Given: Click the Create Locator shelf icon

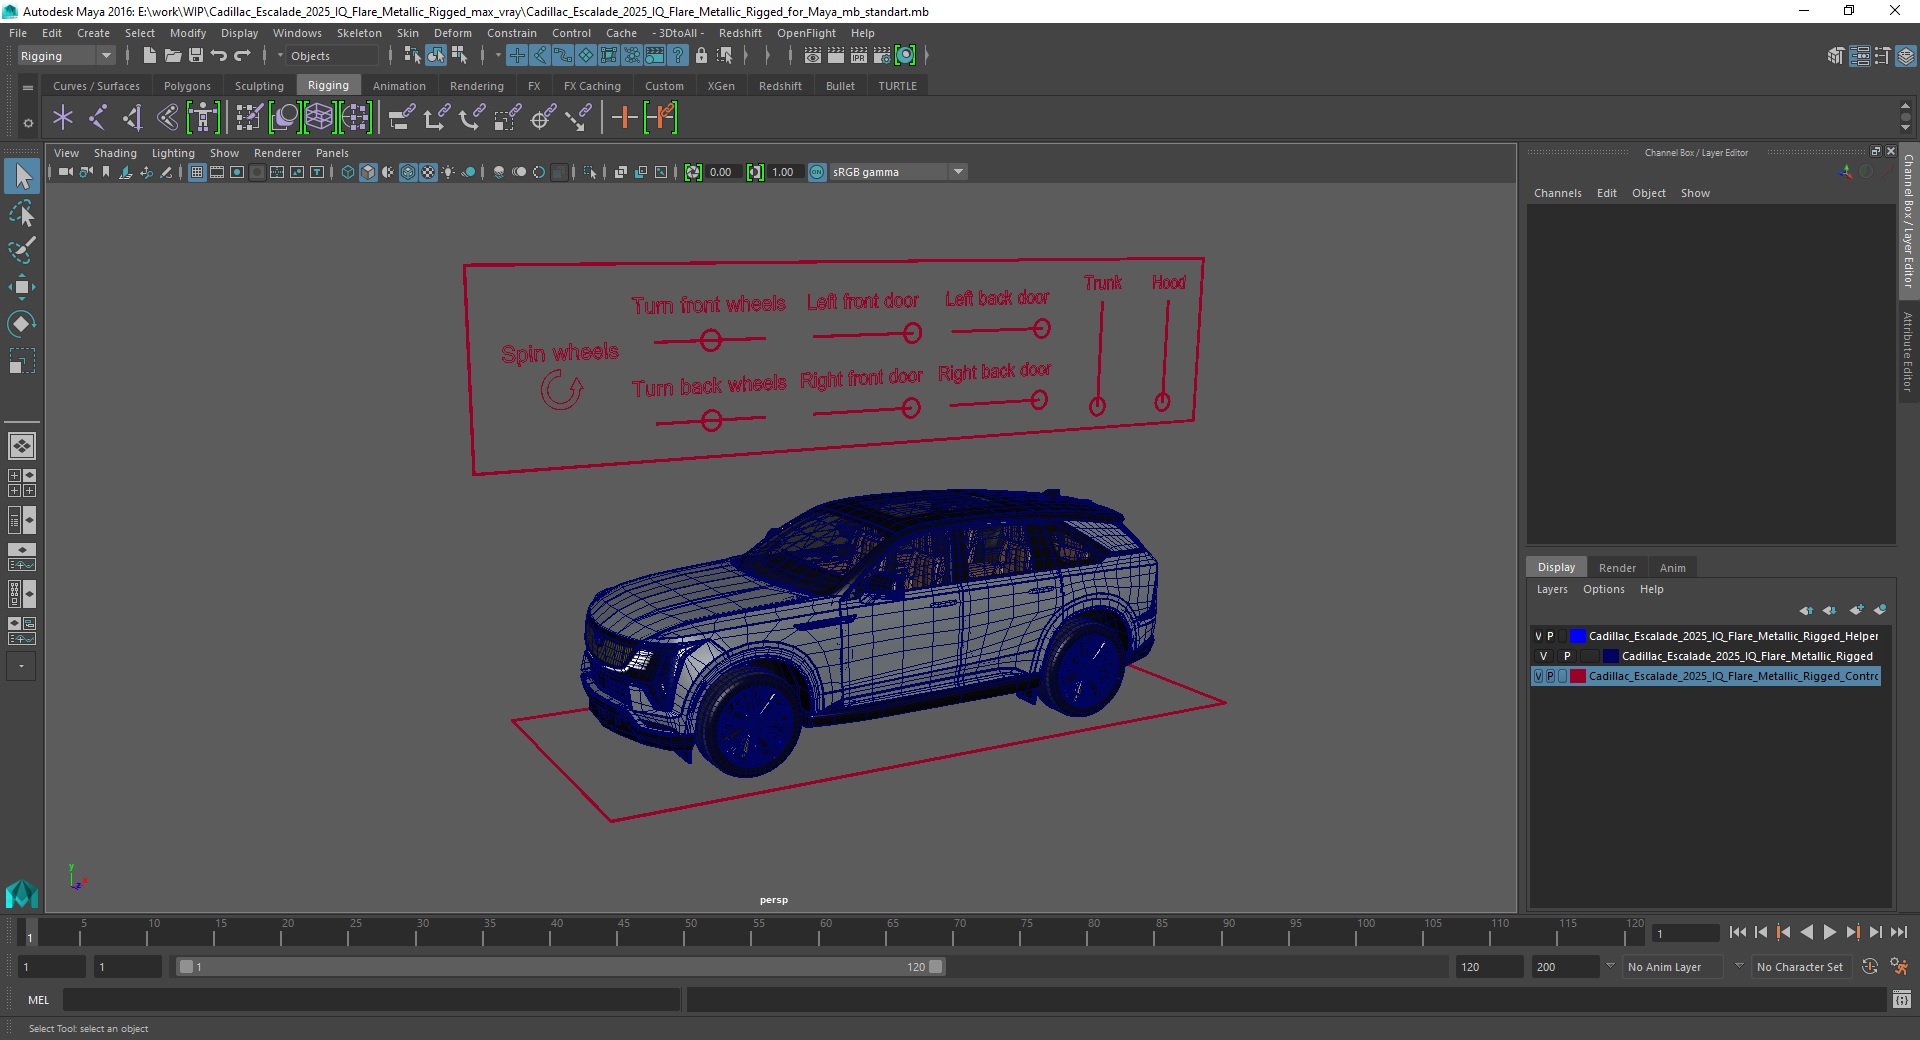Looking at the screenshot, I should (x=63, y=118).
